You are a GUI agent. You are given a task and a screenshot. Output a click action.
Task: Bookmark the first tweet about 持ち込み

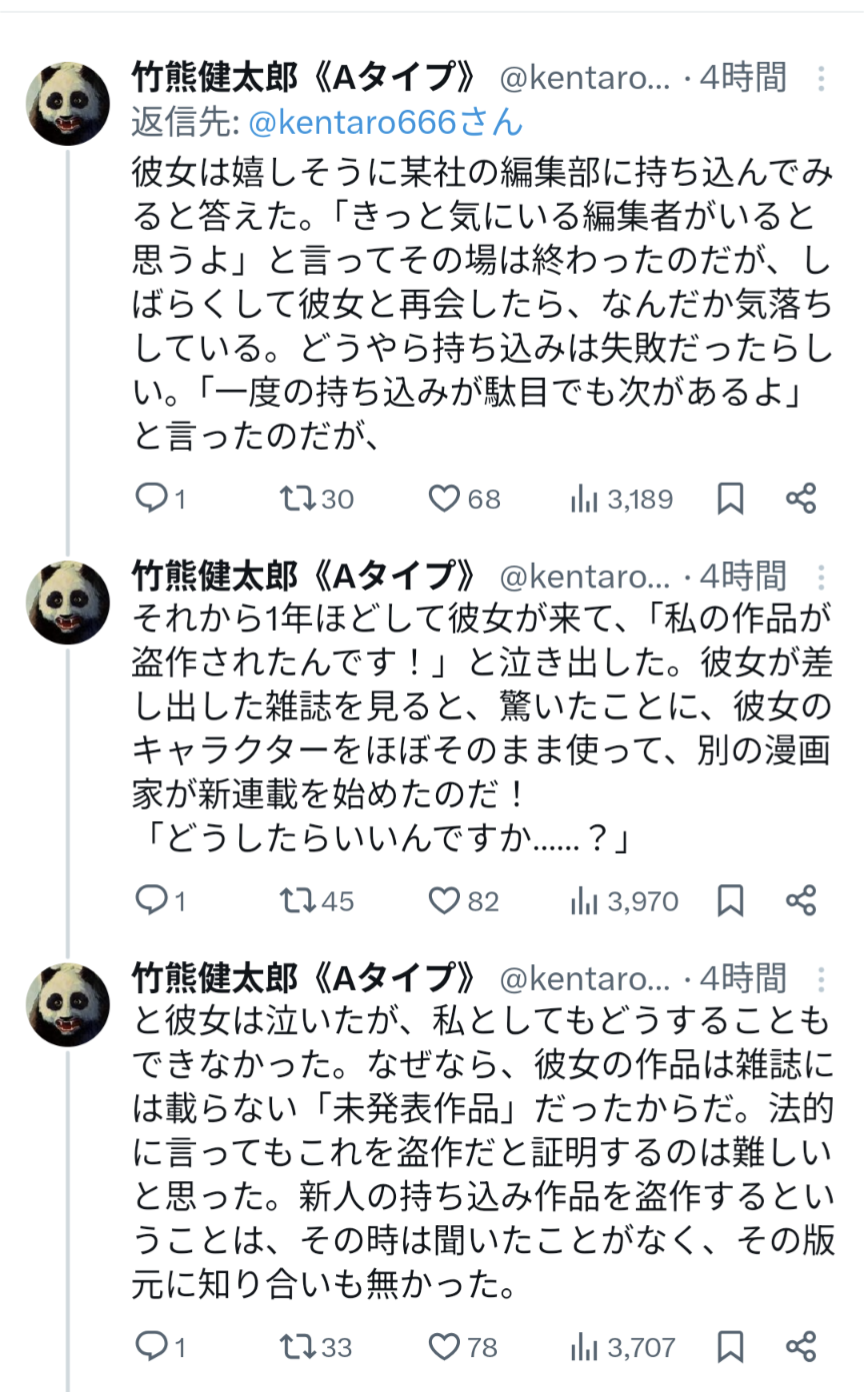(731, 498)
